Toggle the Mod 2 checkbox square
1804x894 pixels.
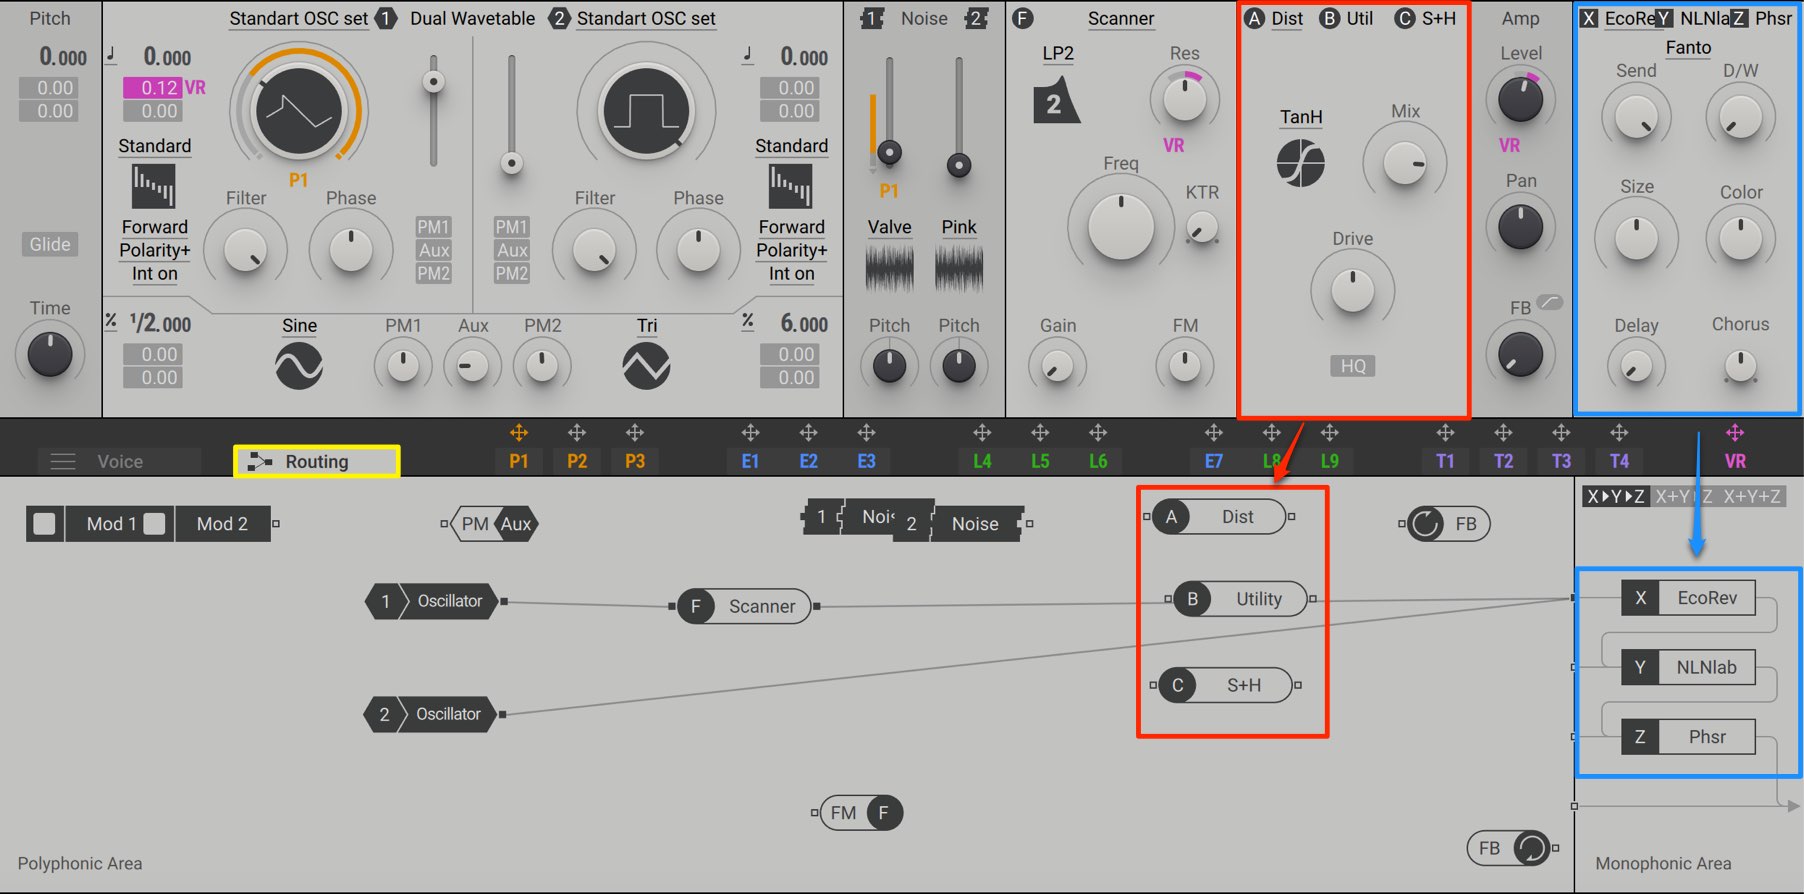154,524
